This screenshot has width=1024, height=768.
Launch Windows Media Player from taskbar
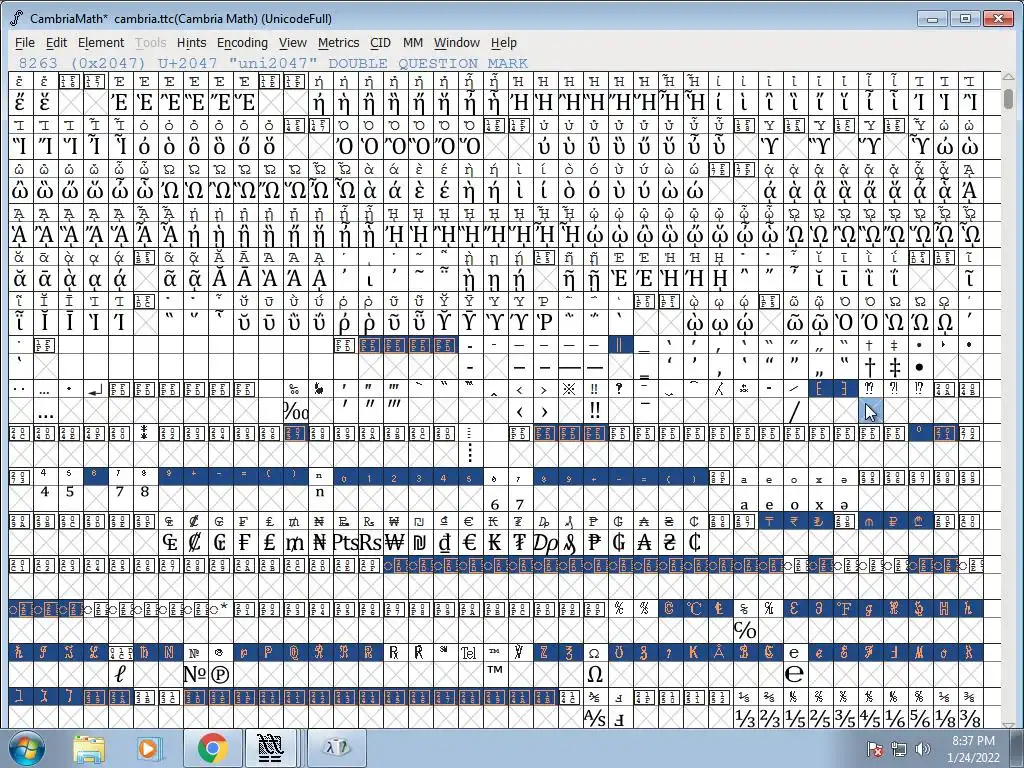(149, 748)
